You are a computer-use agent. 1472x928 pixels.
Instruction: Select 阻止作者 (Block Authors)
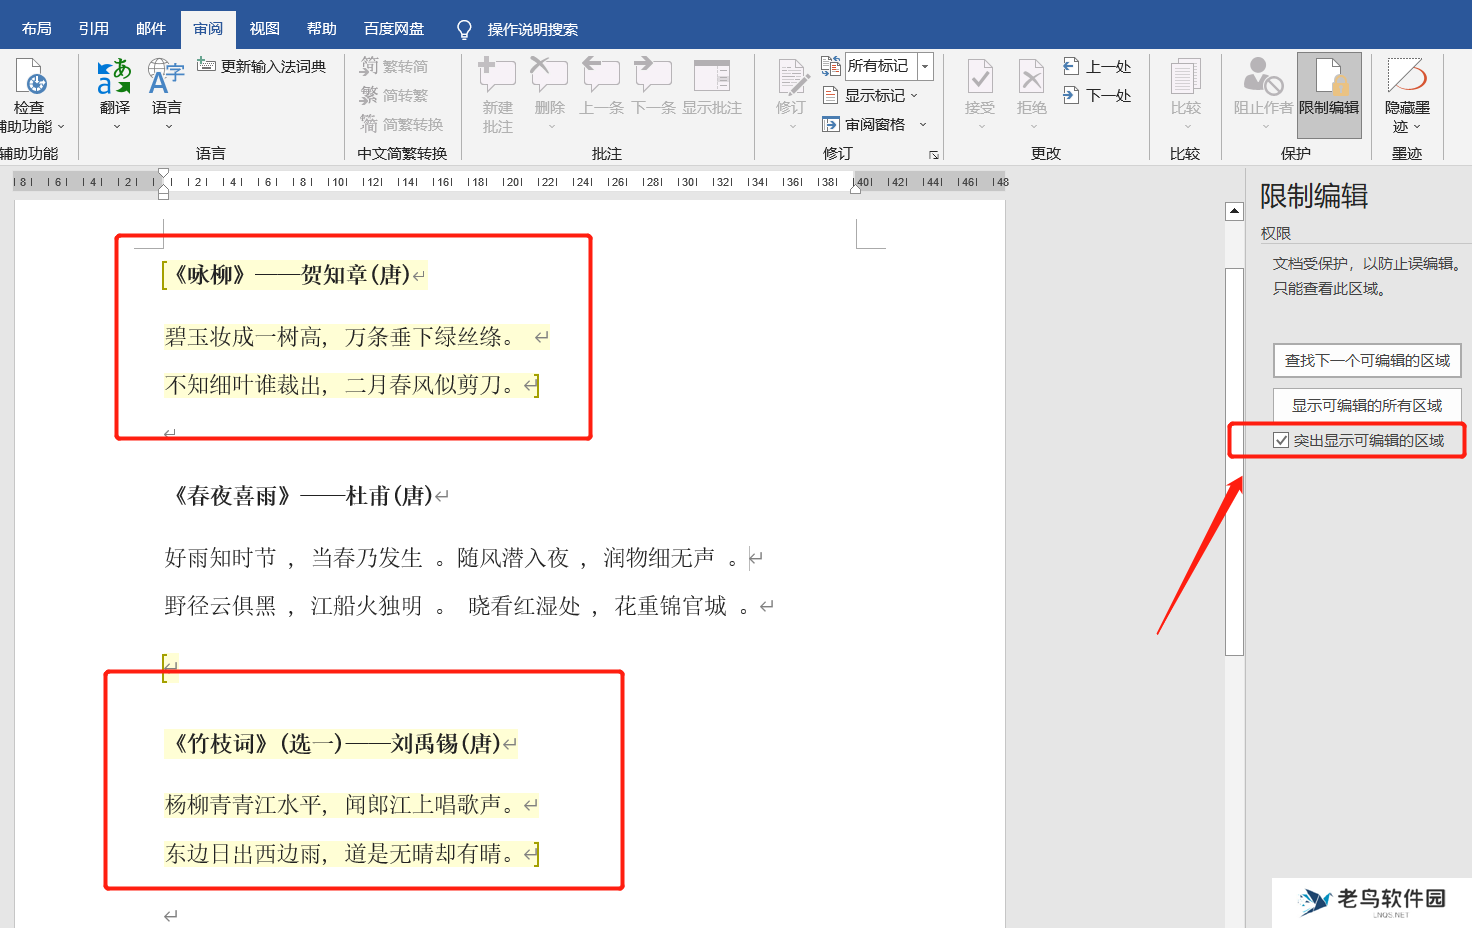coord(1259,90)
